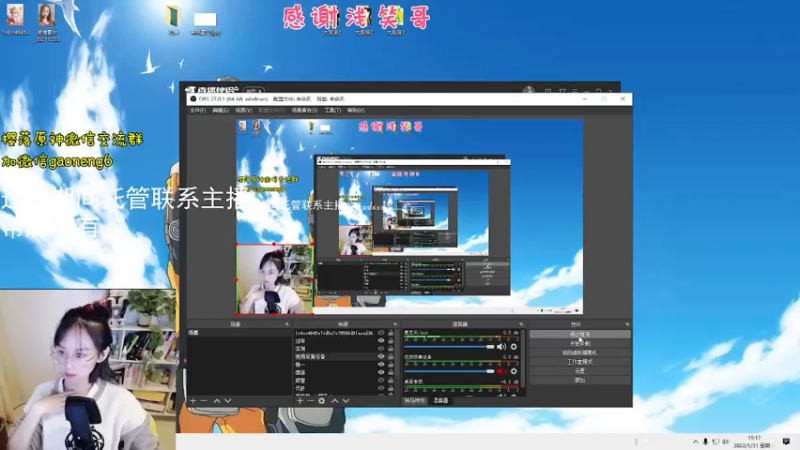Open volume icon in the system tray
Screen dimensions: 800x450
725,442
